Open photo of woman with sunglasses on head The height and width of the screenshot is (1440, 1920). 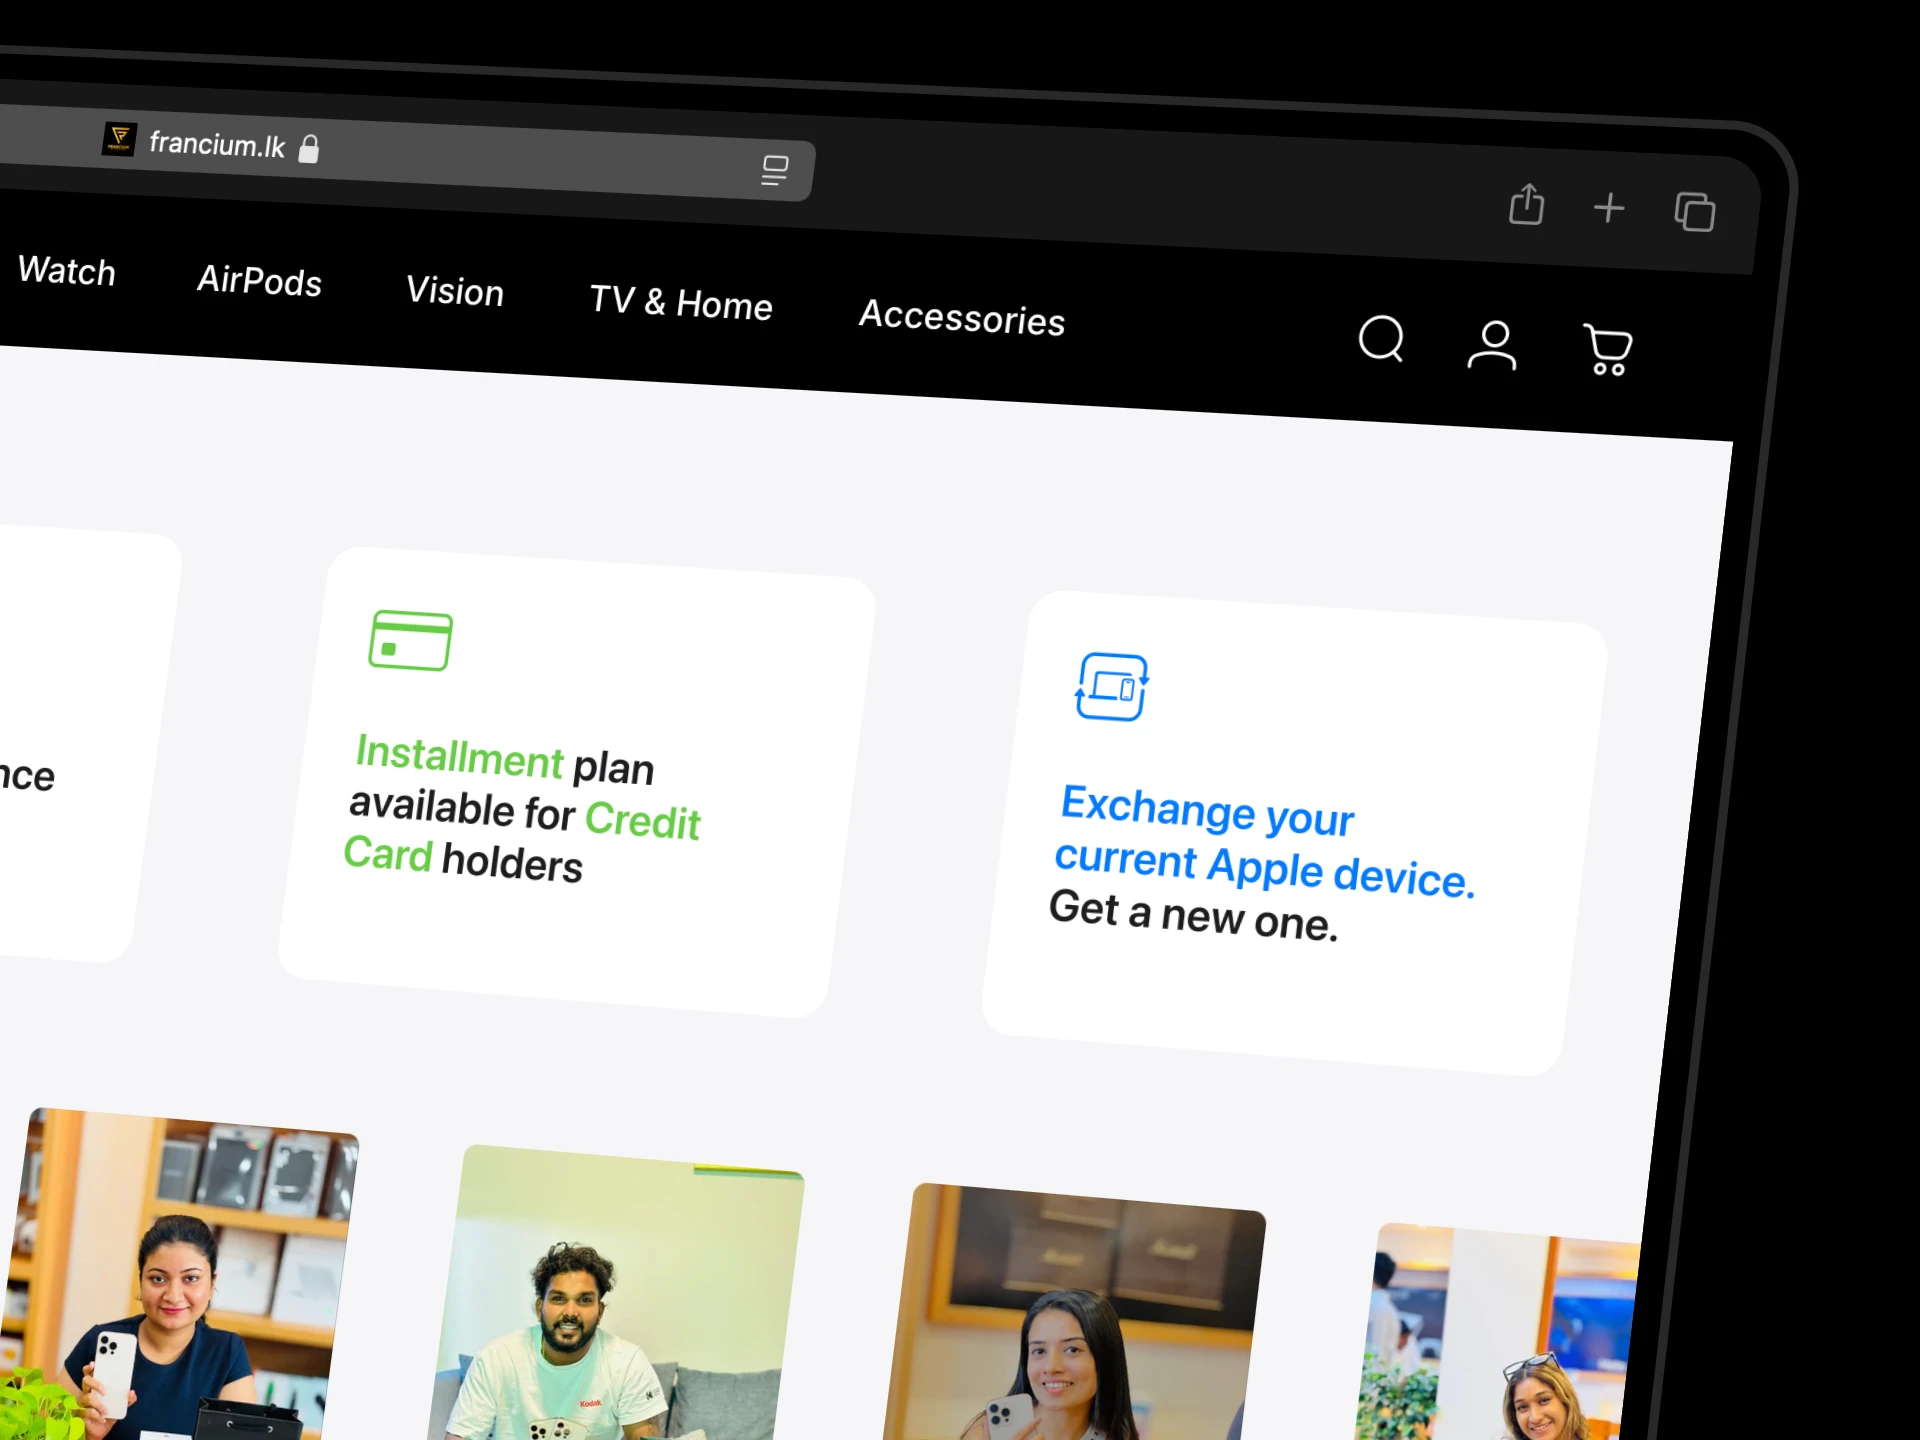(x=1498, y=1333)
